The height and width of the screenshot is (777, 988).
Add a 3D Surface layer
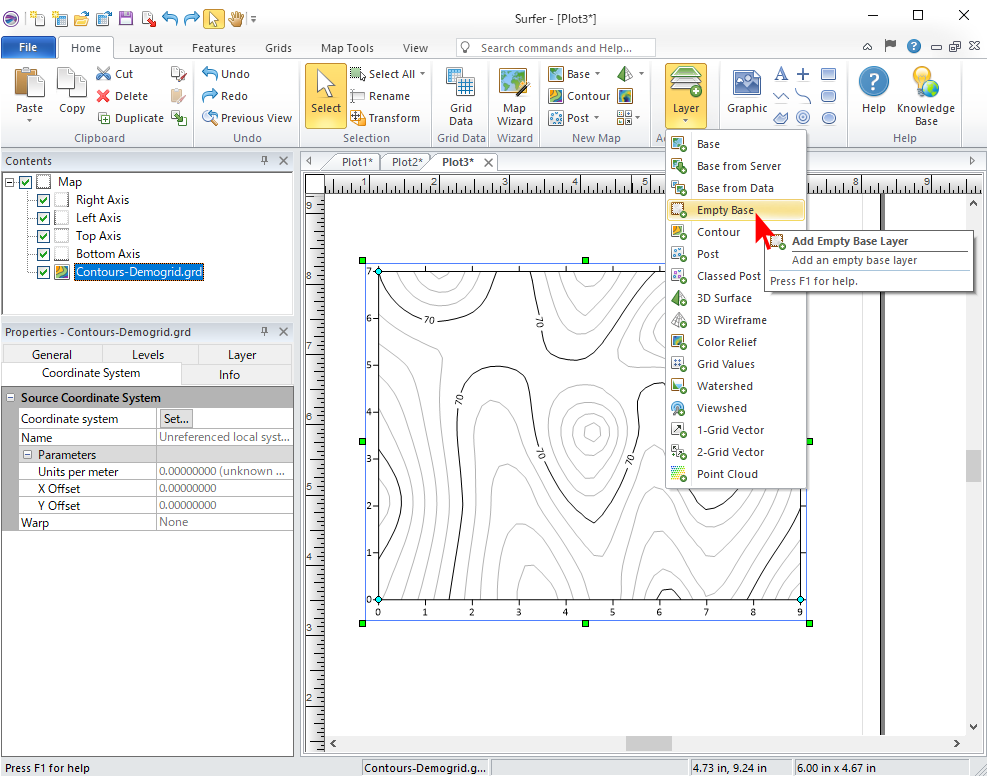point(724,298)
